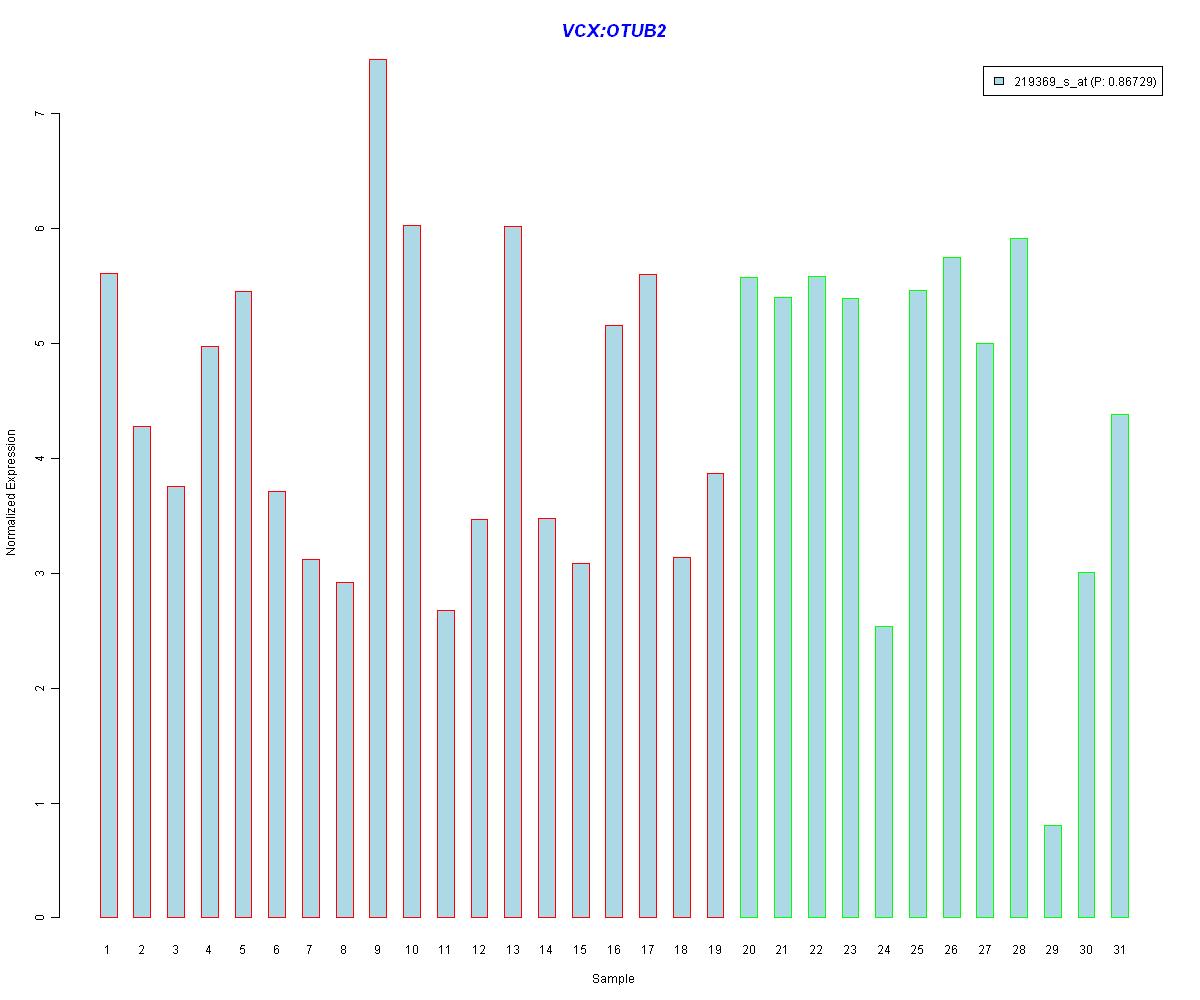Click x-axis sample label 24

click(885, 950)
